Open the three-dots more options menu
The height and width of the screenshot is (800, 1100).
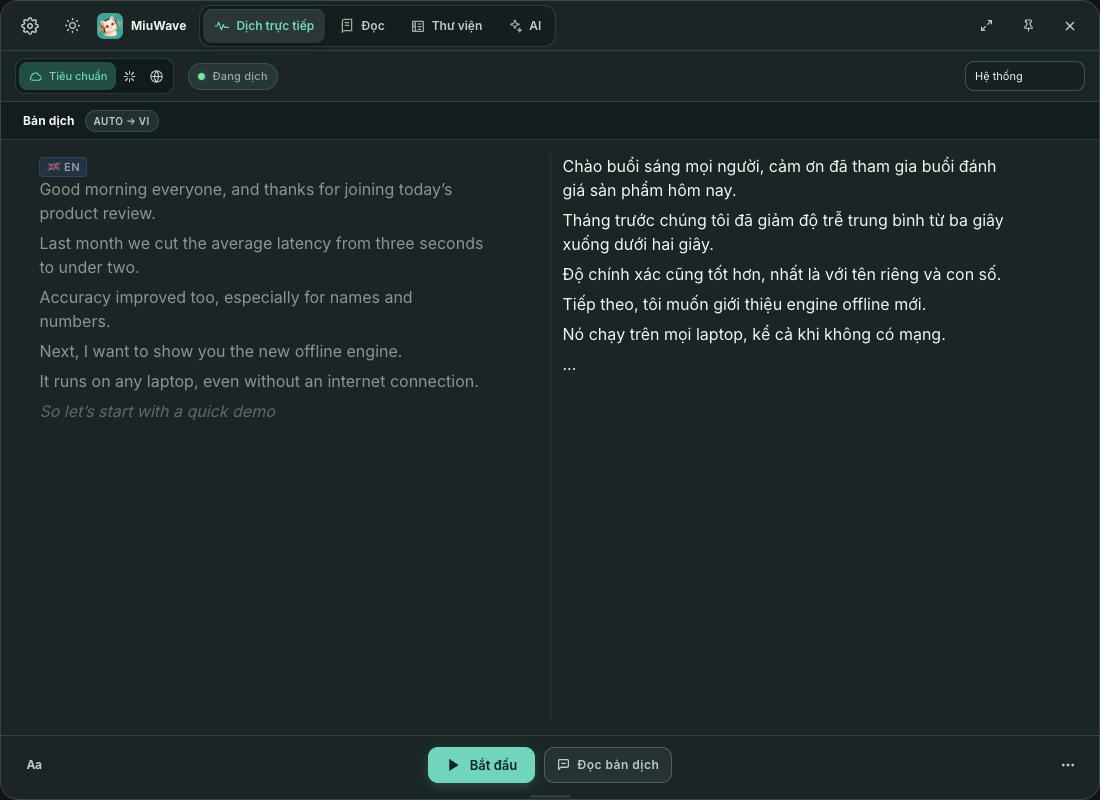coord(1068,765)
